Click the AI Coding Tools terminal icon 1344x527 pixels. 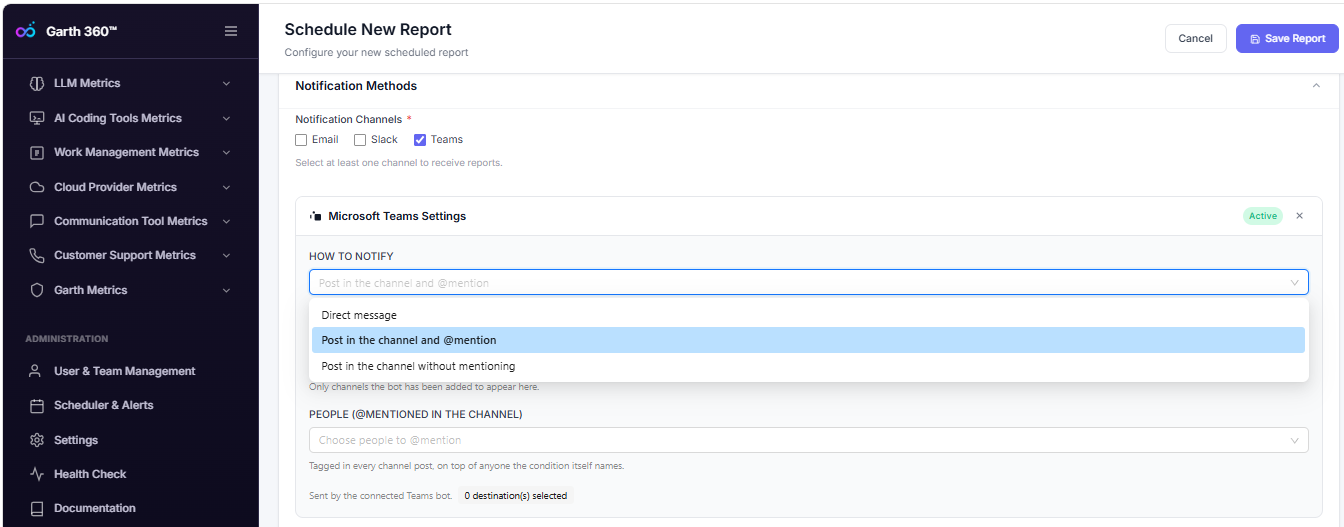[x=37, y=118]
